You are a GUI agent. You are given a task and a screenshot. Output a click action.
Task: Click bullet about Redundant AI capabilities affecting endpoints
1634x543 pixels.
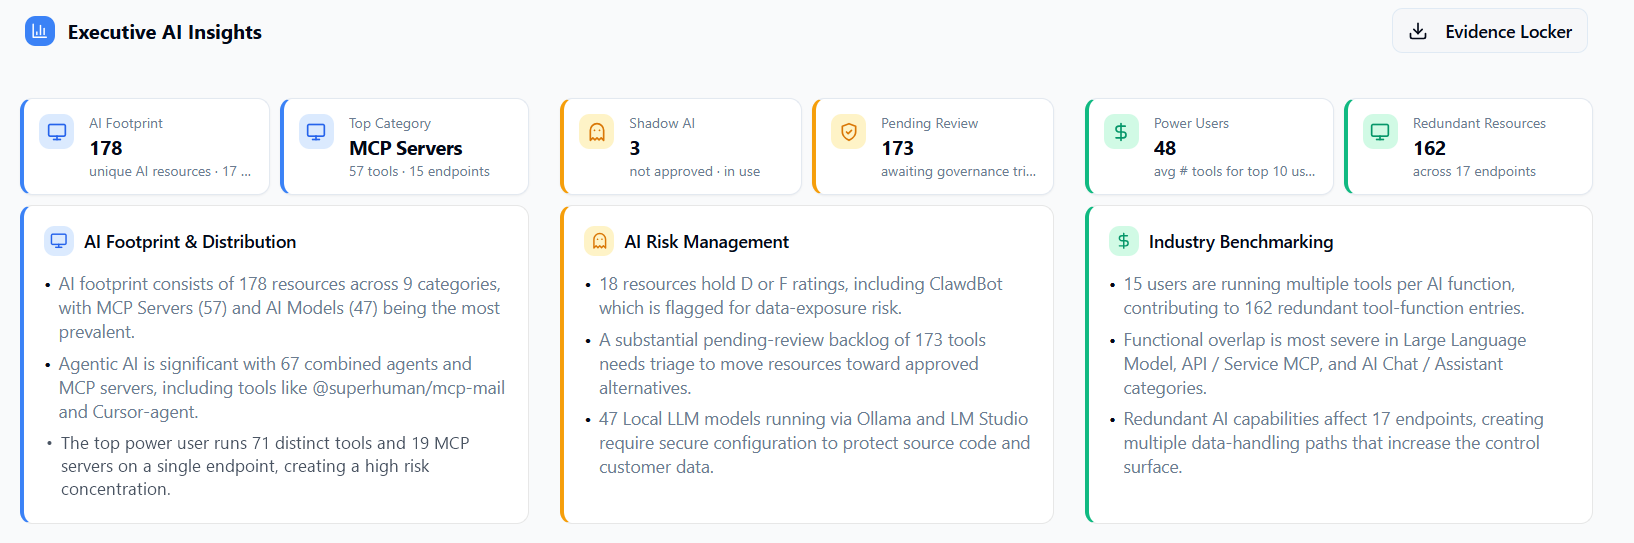(x=1334, y=443)
